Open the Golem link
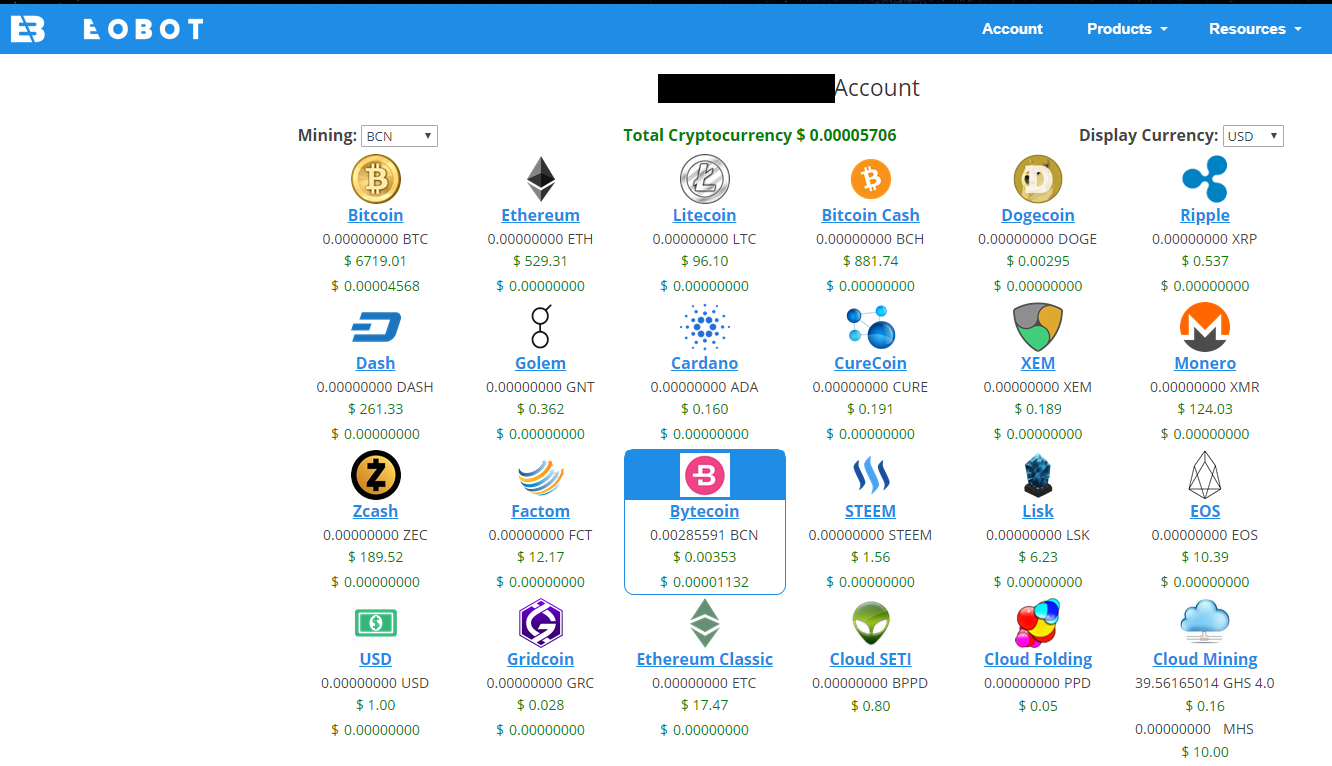The image size is (1332, 766). pyautogui.click(x=541, y=363)
